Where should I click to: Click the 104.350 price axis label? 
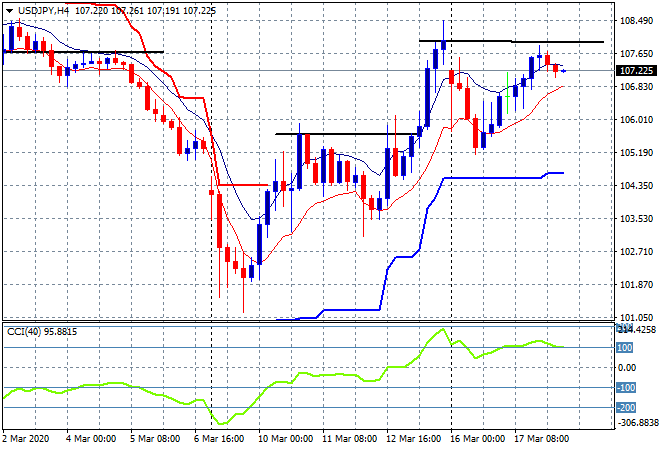point(636,186)
